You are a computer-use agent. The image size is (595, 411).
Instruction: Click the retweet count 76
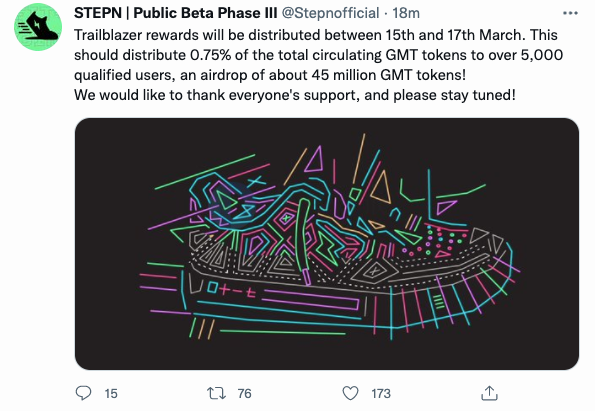(x=245, y=394)
